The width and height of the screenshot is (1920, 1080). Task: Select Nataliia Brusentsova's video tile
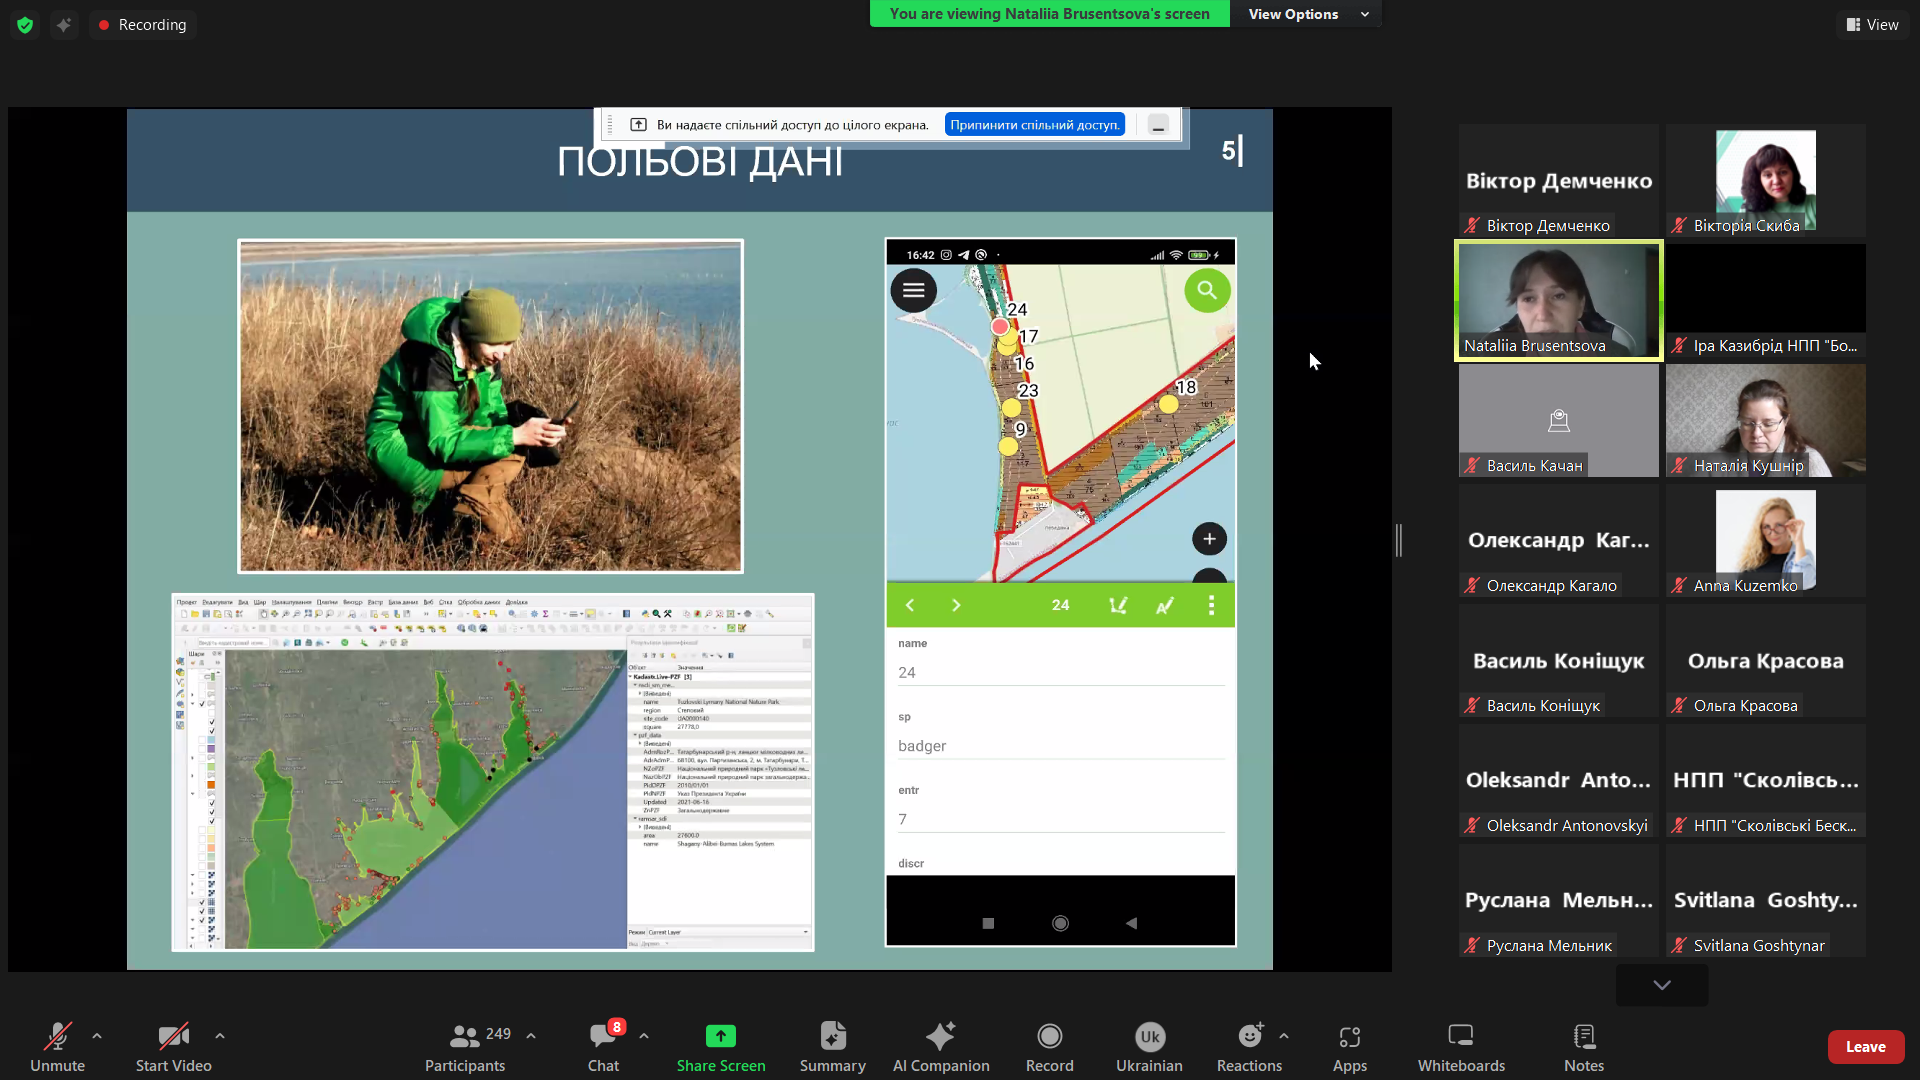1557,300
